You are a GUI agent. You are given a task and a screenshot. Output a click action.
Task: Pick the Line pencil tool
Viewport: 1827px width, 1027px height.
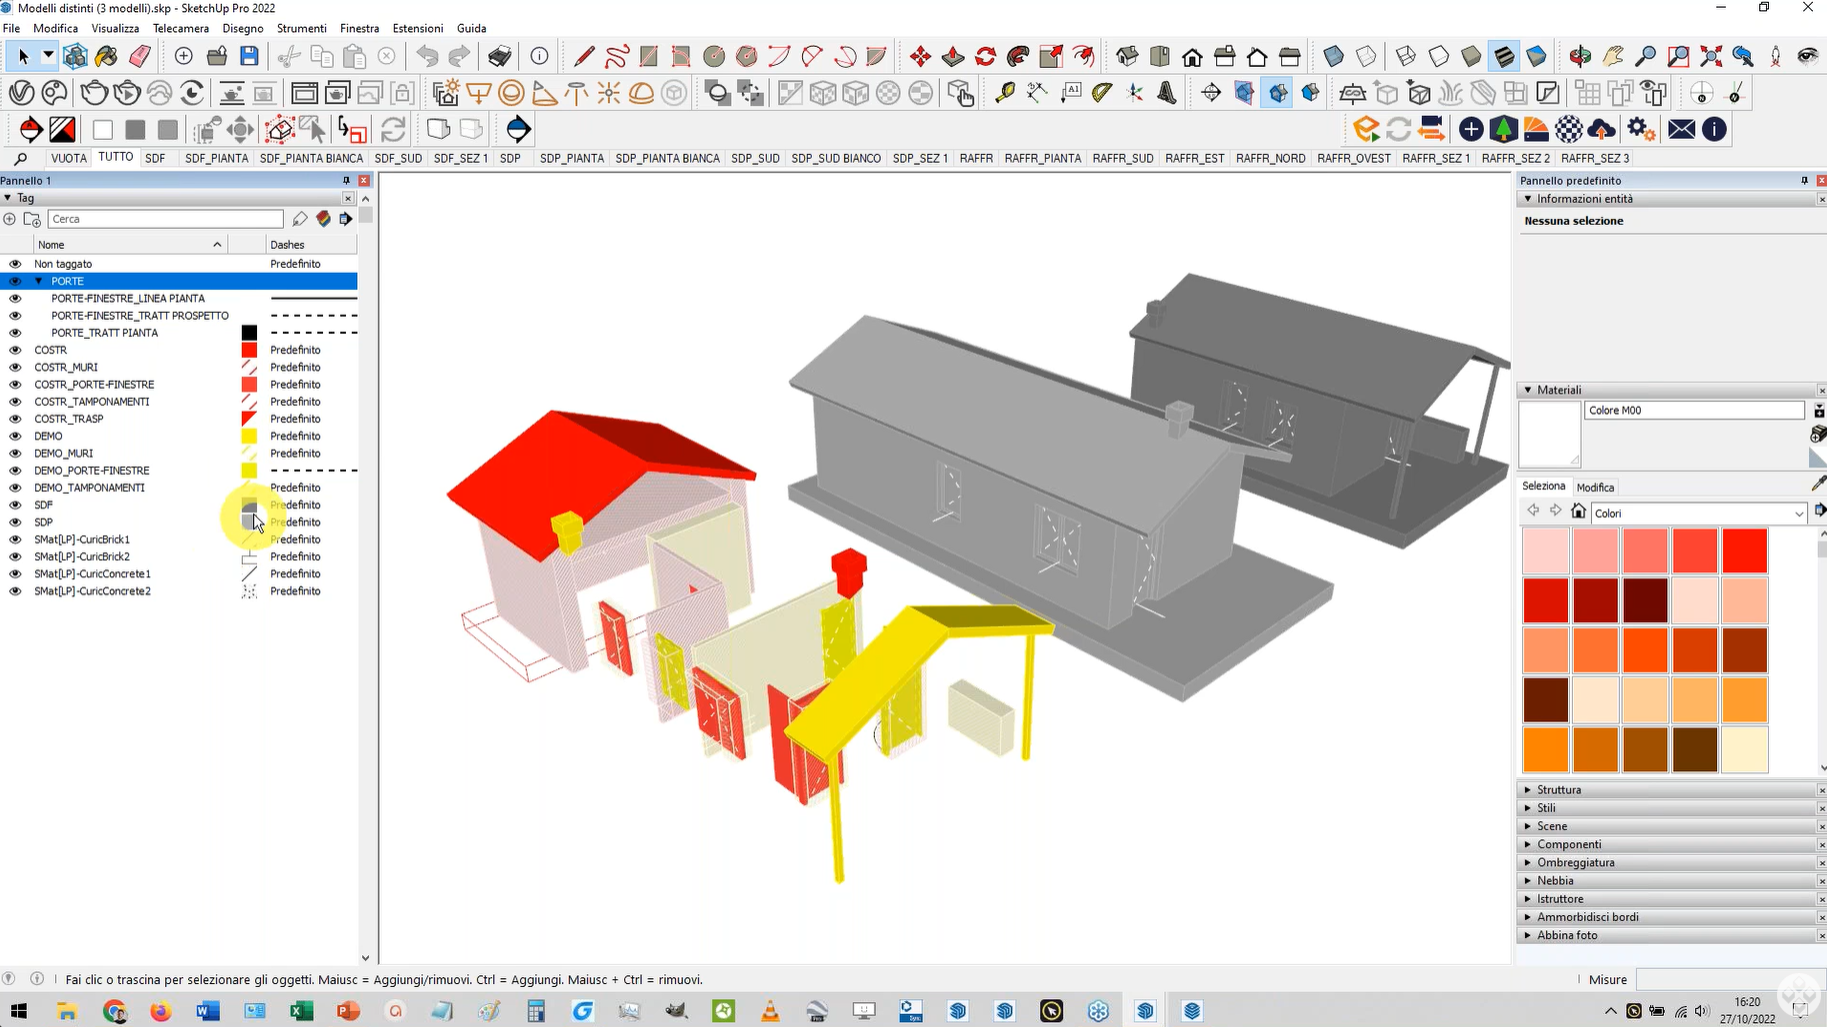584,56
